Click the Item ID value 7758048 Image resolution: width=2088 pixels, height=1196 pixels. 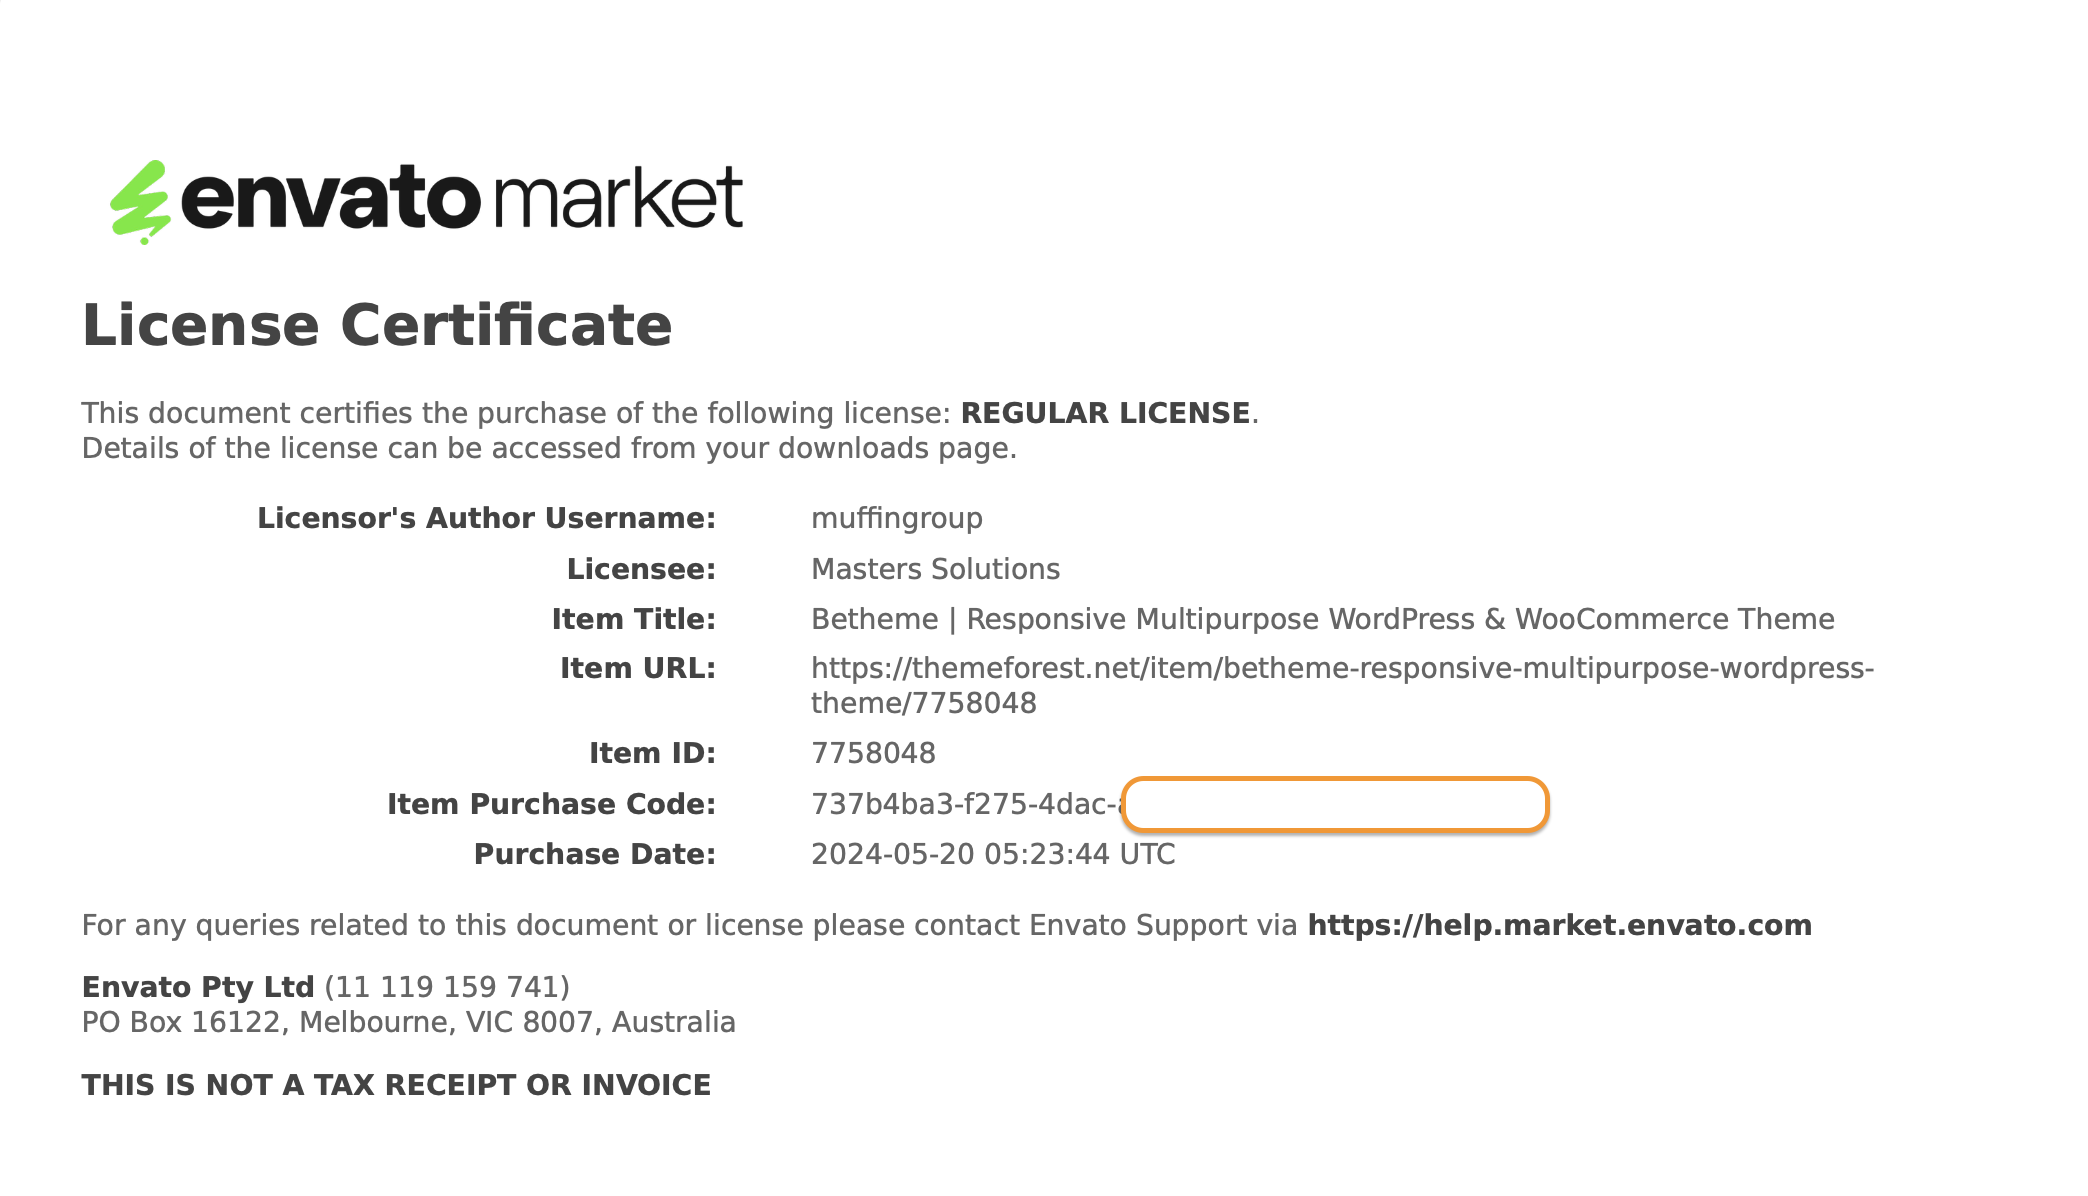tap(873, 754)
